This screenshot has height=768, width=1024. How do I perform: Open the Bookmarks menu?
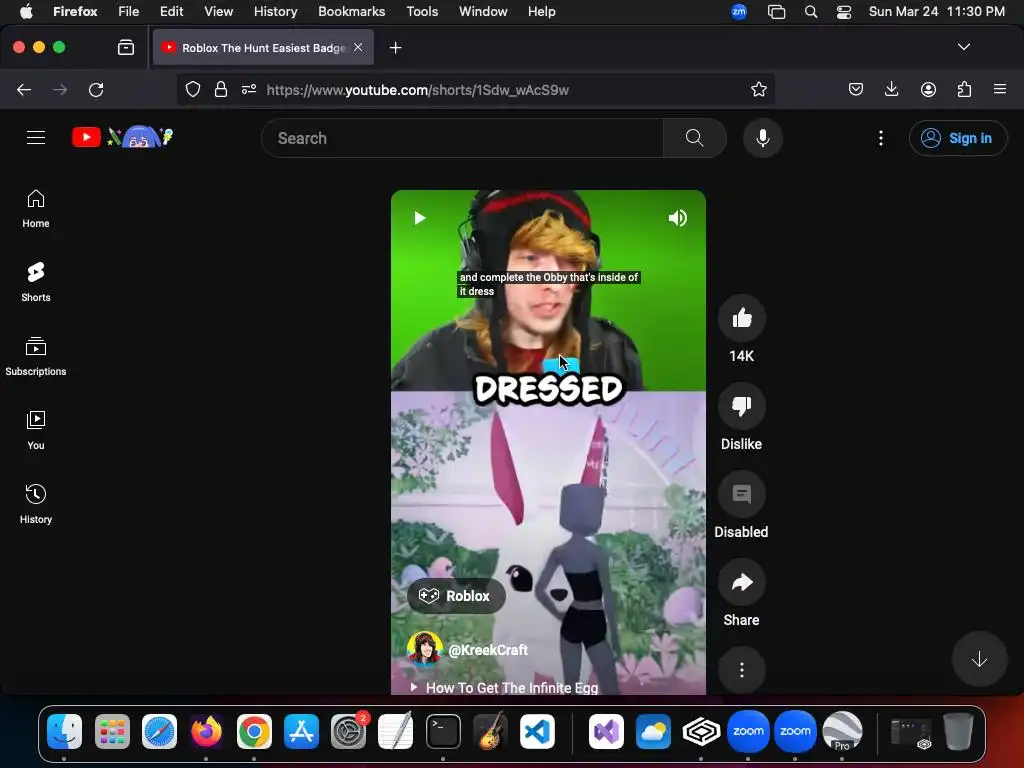point(351,11)
